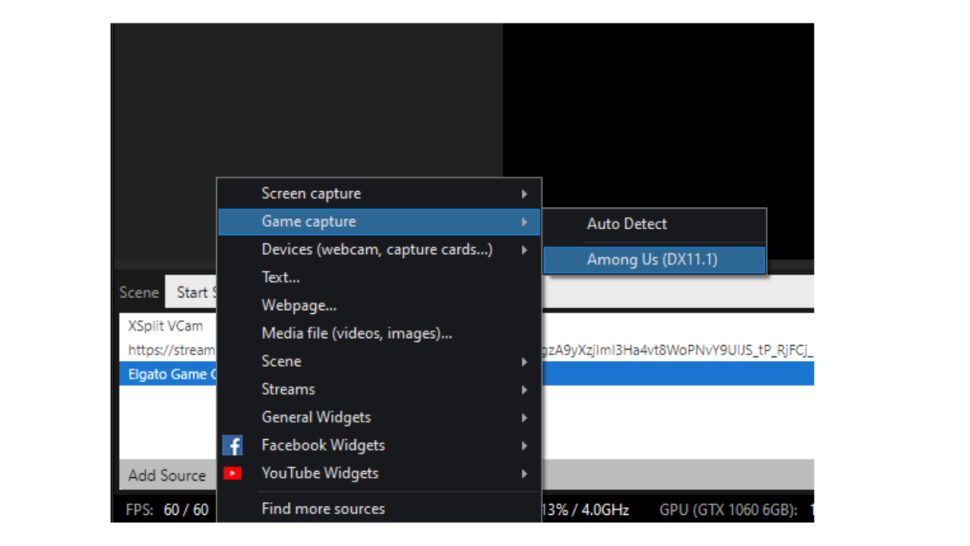Open General Widgets submenu
The width and height of the screenshot is (970, 546).
click(x=379, y=417)
